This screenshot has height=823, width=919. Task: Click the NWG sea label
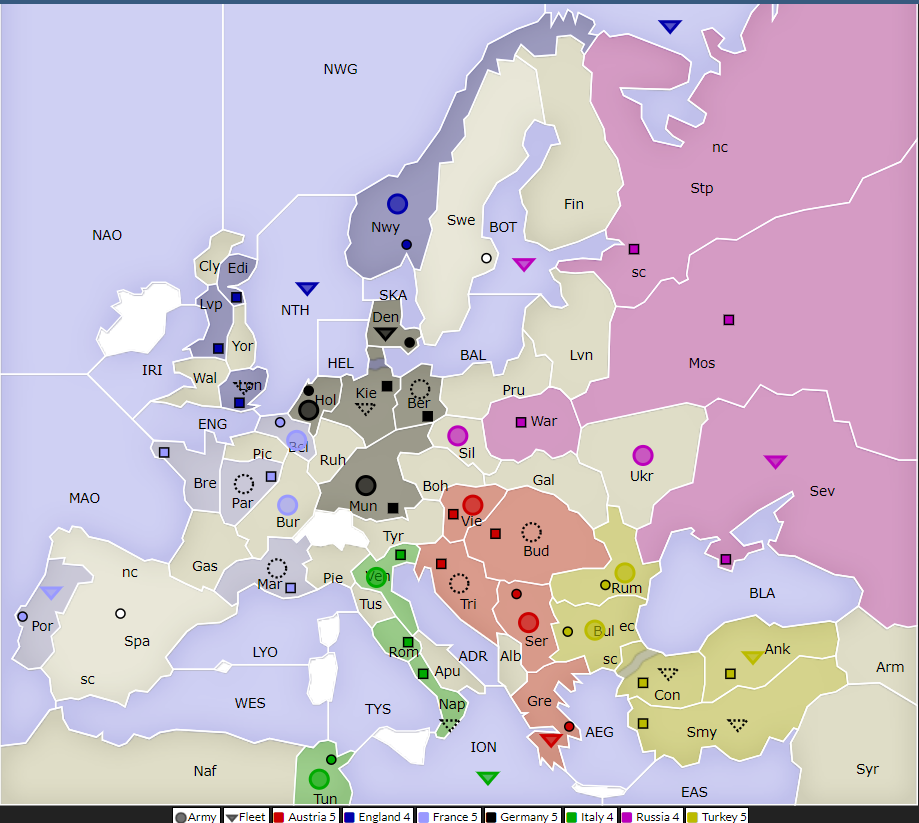(x=341, y=69)
